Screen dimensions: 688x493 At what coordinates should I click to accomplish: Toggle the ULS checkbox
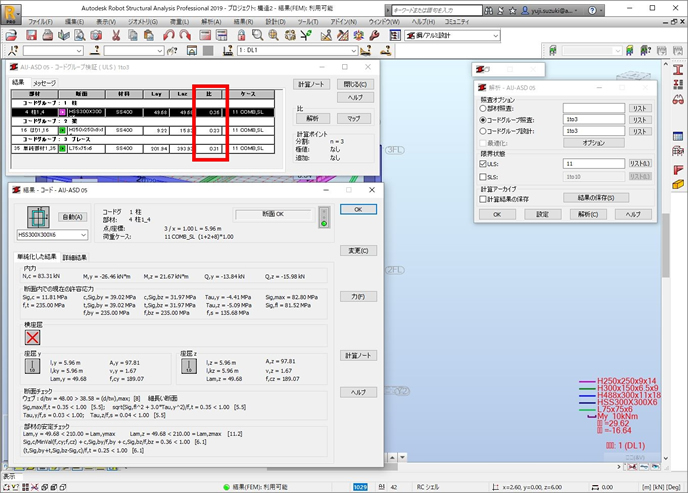point(483,164)
